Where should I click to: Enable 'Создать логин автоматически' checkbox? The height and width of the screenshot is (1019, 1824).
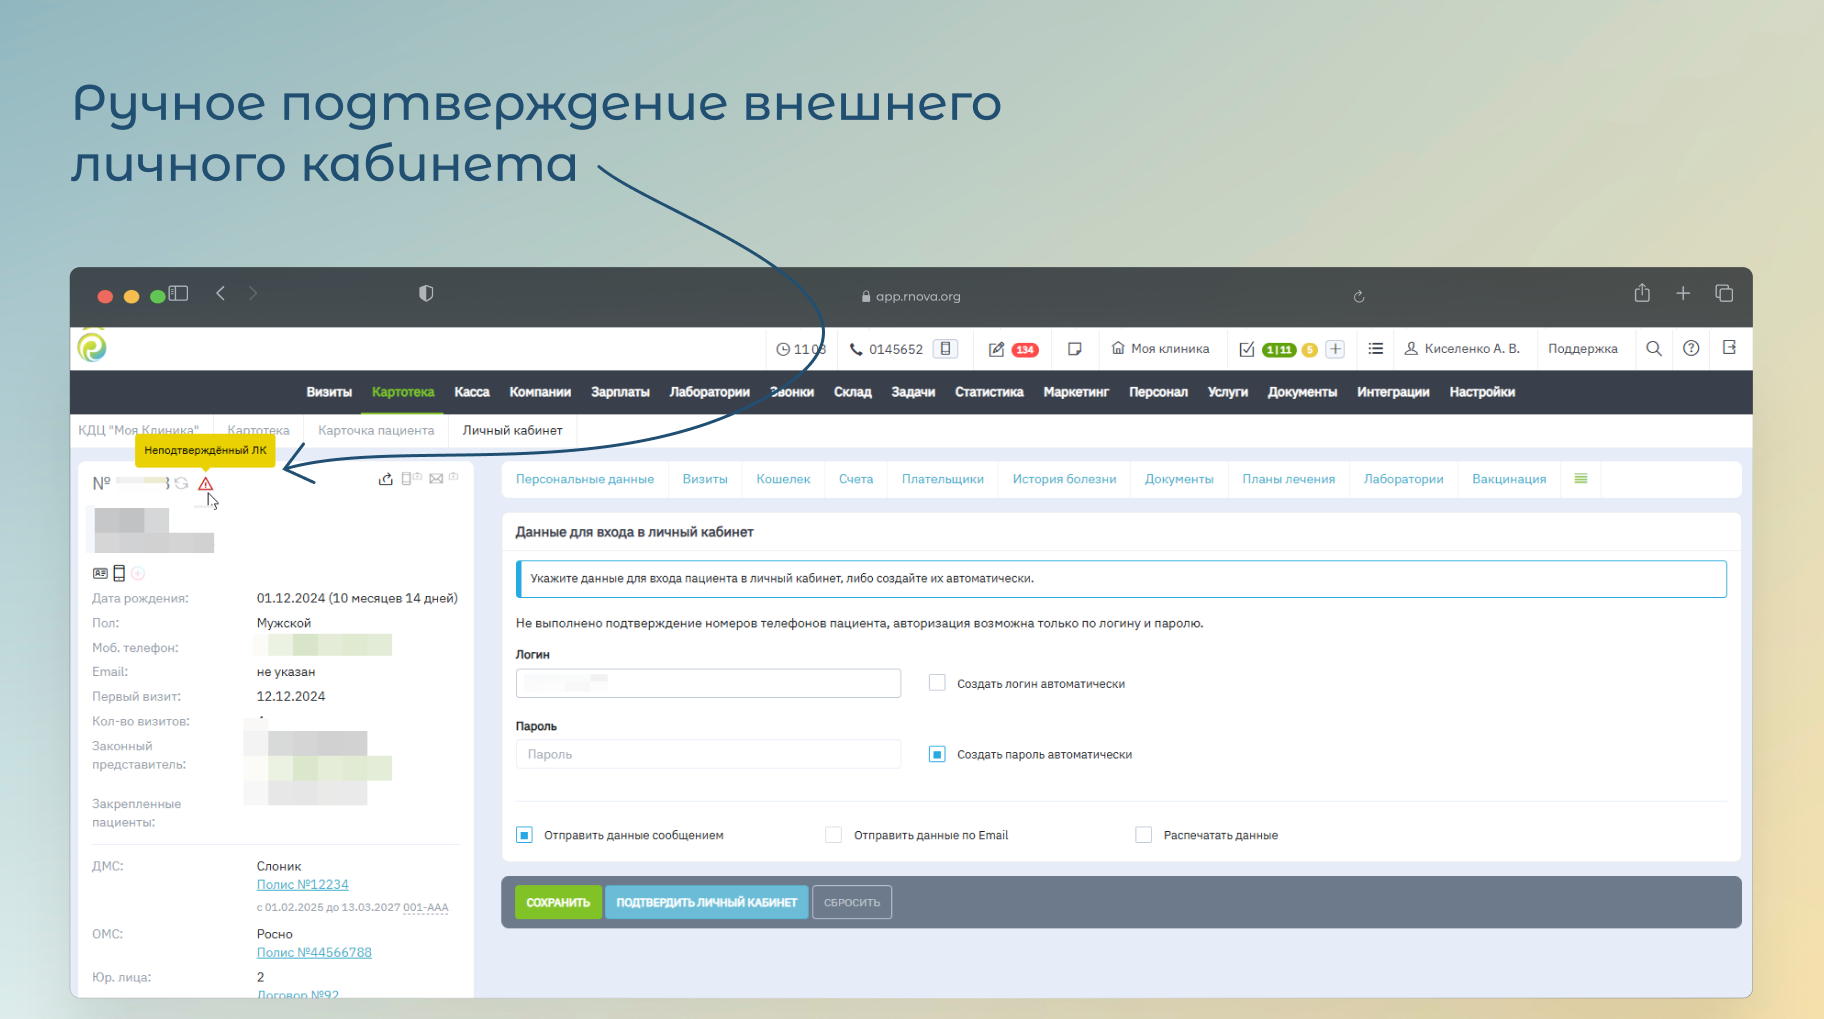point(937,683)
